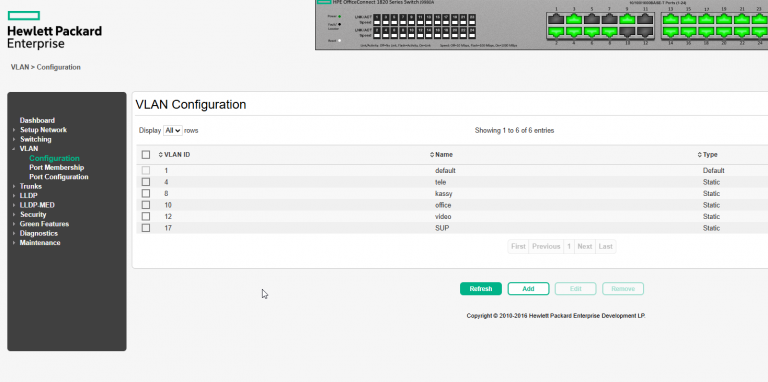
Task: Select the checkbox for VLAN 10 office
Action: (x=146, y=205)
